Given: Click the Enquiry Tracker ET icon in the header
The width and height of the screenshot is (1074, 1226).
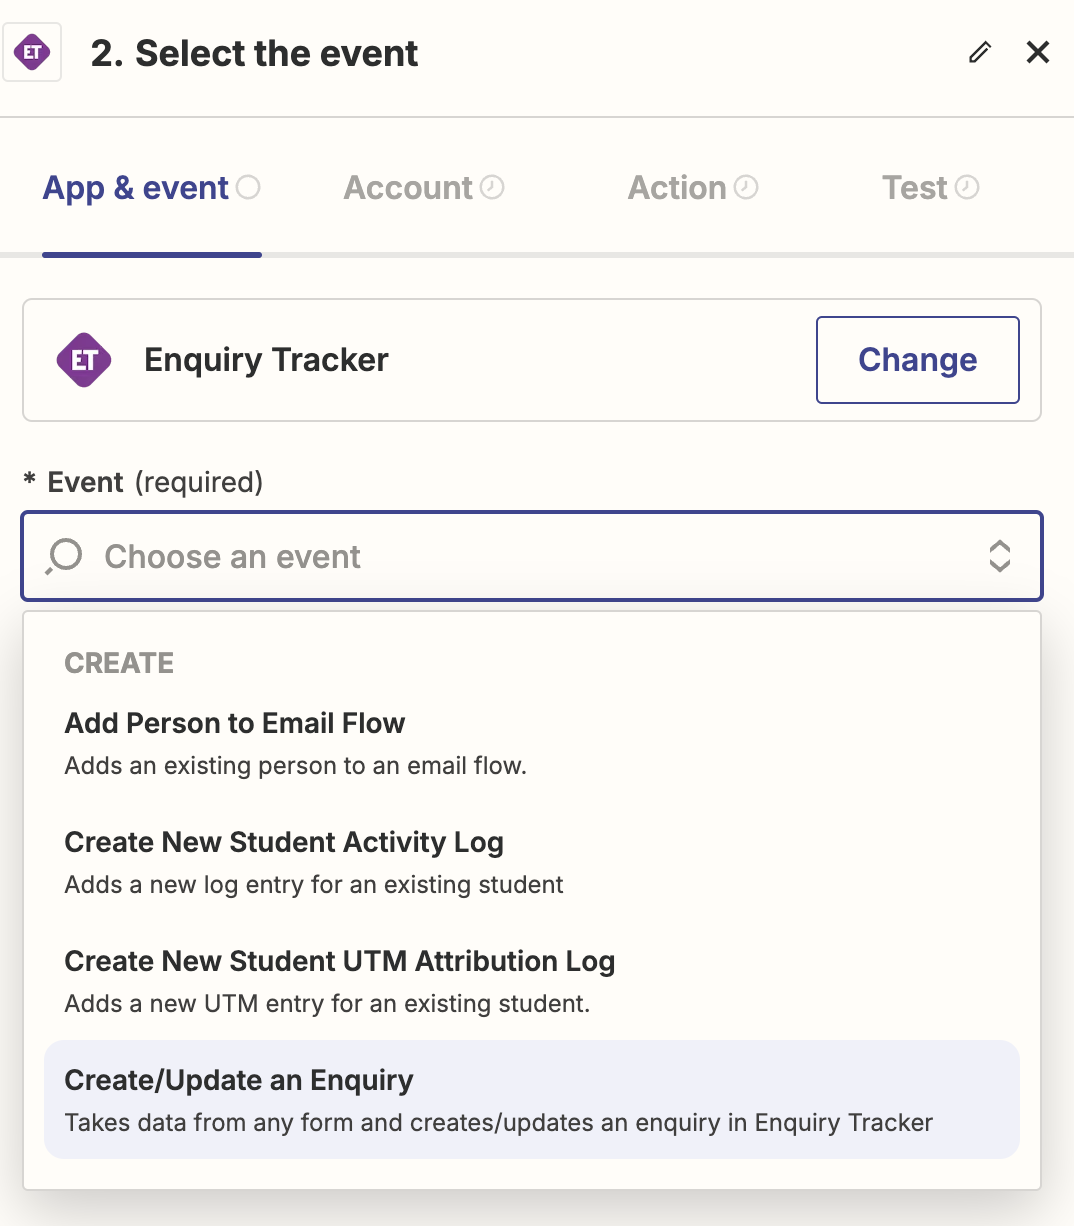Looking at the screenshot, I should coord(32,51).
